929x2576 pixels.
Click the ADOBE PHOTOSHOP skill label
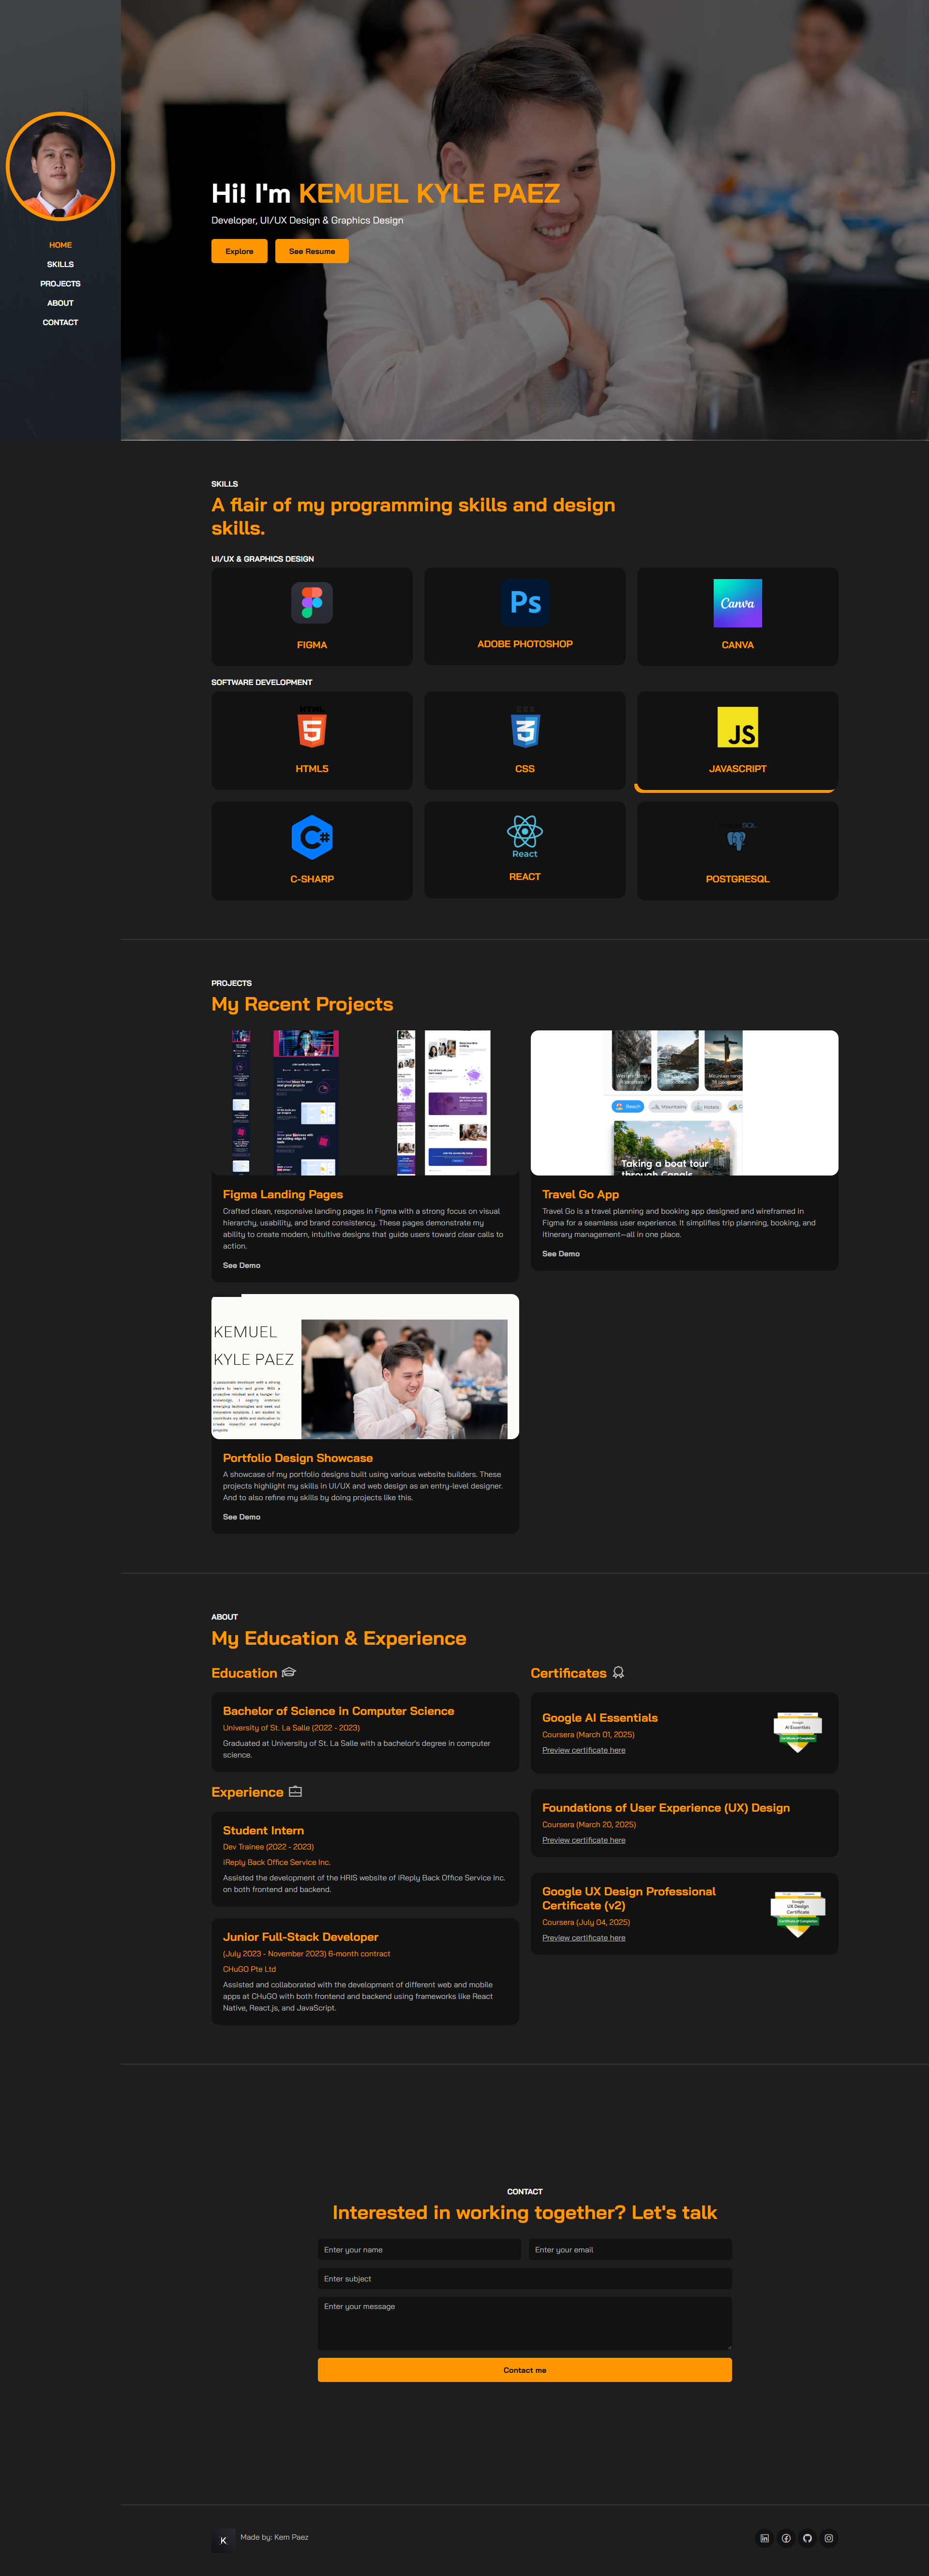click(x=525, y=644)
